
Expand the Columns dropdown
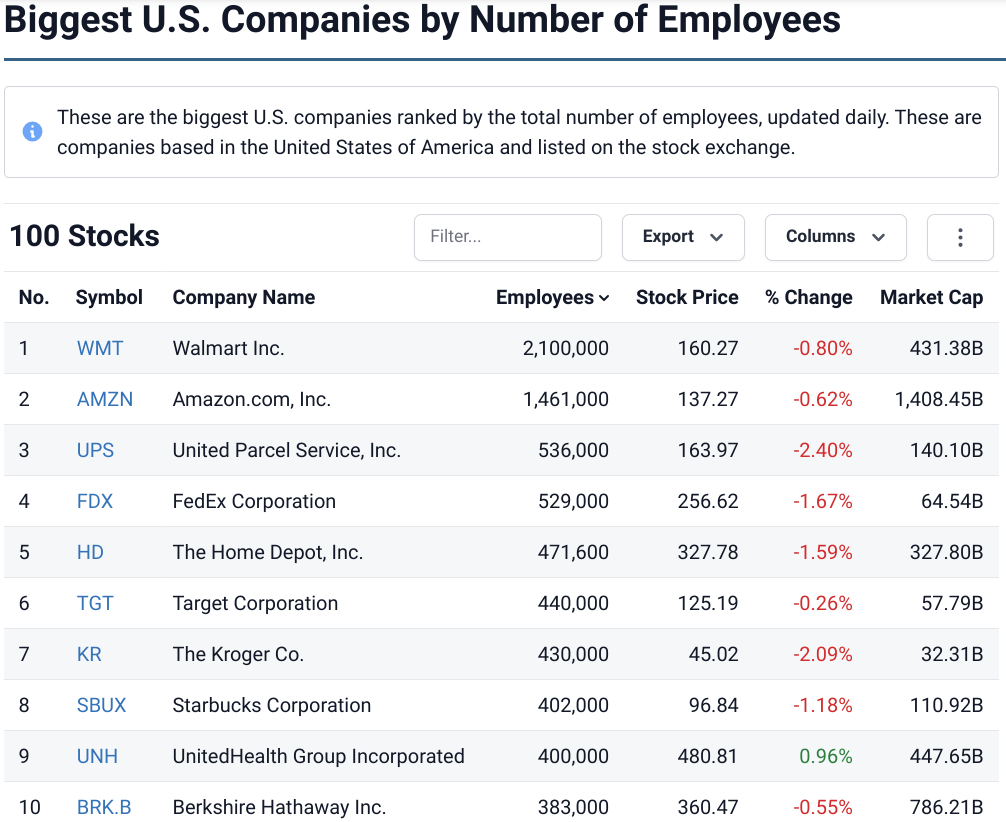click(835, 237)
